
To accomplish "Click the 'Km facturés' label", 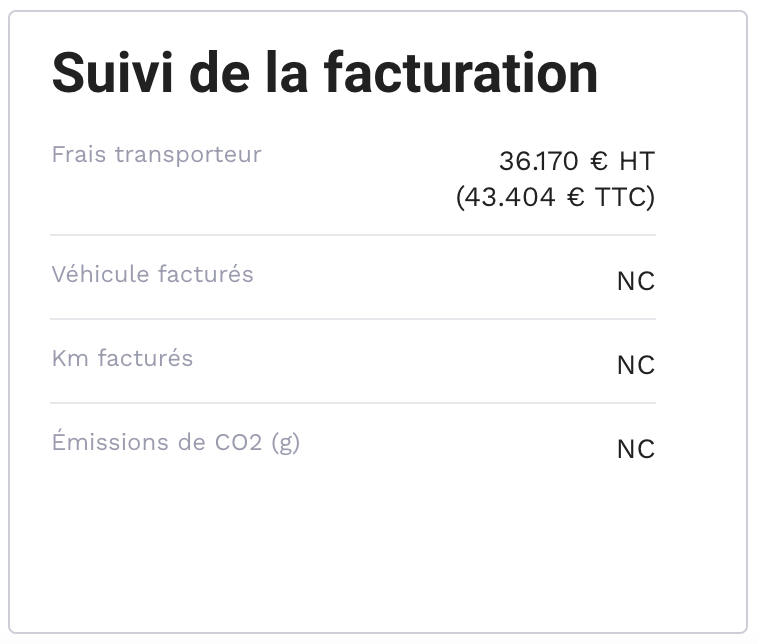I will pyautogui.click(x=122, y=358).
